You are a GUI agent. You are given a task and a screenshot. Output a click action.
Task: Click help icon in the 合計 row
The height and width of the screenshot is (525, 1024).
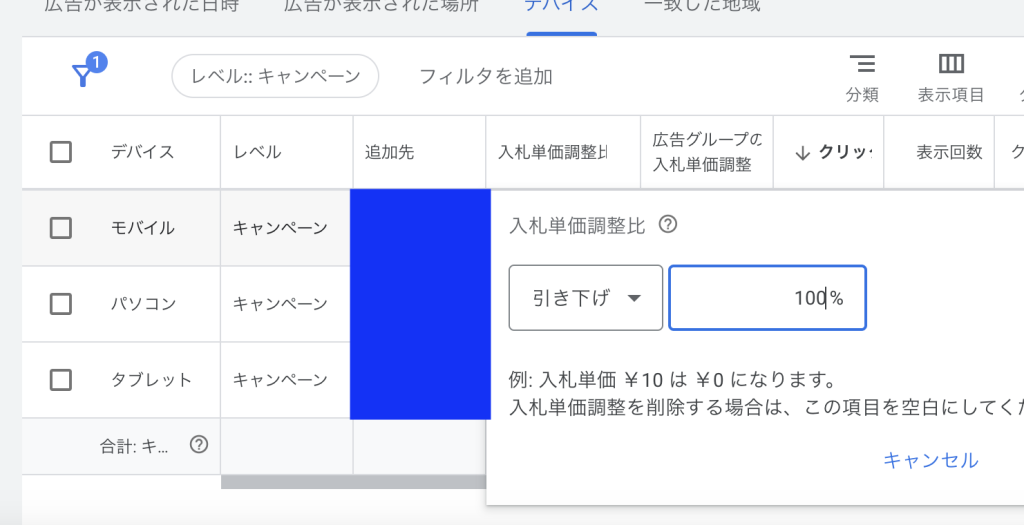coord(199,445)
